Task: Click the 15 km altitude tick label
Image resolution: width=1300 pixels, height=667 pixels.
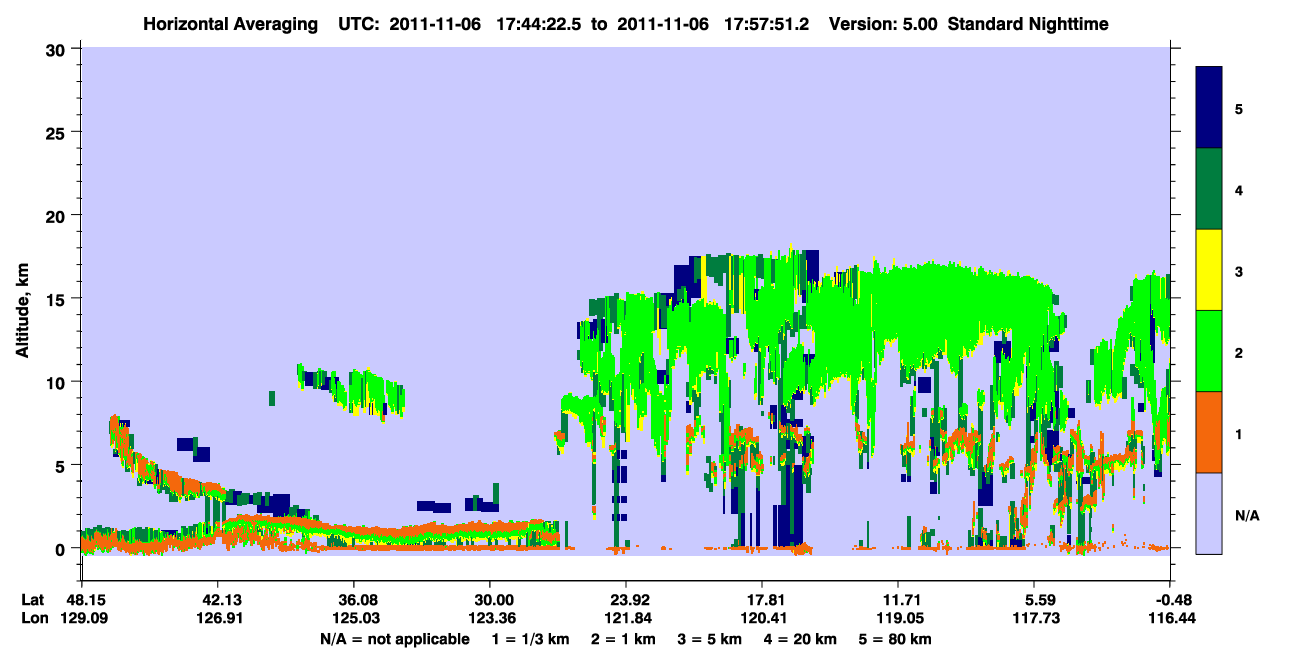Action: click(x=59, y=299)
